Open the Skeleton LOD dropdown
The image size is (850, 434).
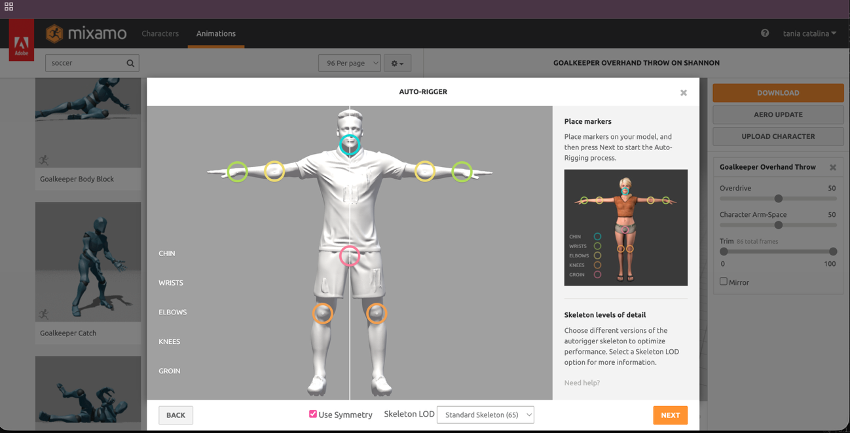tap(485, 415)
